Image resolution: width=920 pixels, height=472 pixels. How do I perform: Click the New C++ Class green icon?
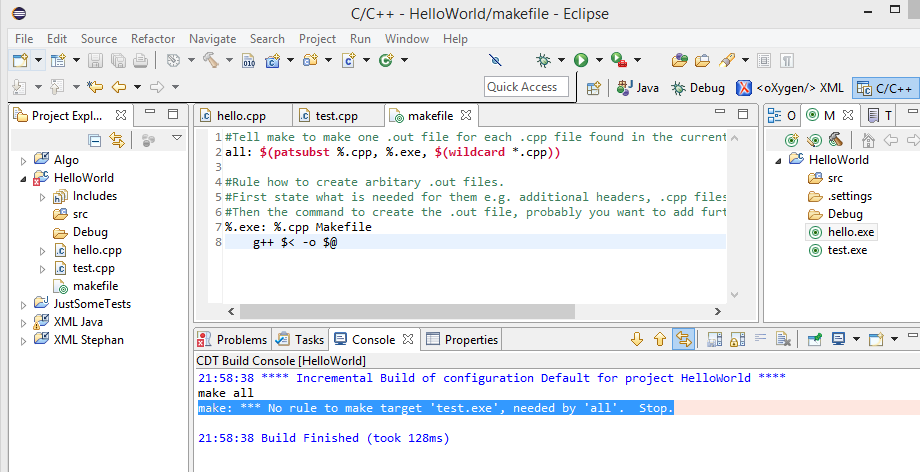(x=386, y=60)
